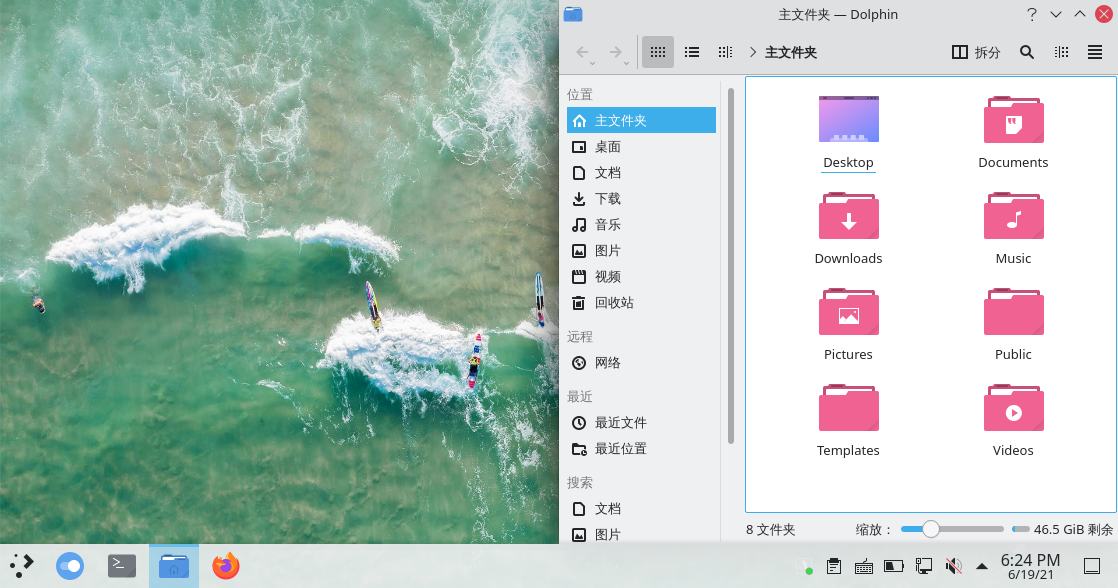Select 下载 in the places panel

[x=608, y=198]
